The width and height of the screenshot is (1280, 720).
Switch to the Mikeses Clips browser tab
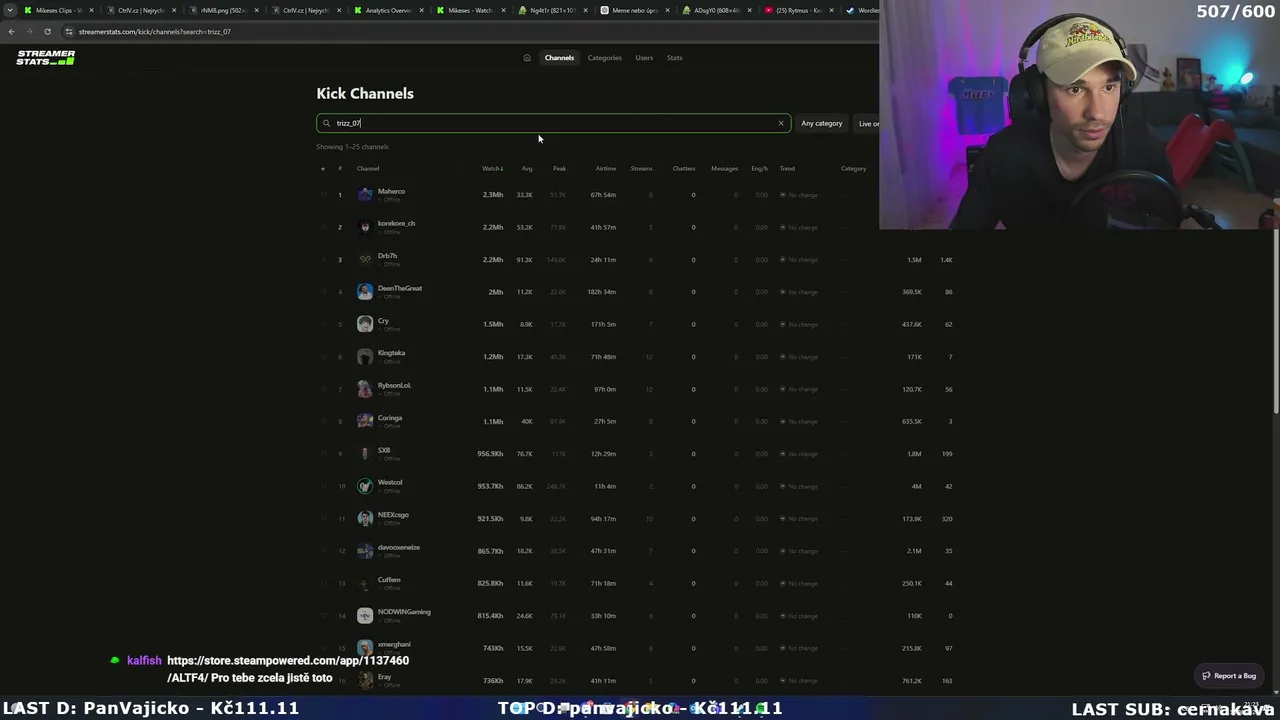coord(58,10)
